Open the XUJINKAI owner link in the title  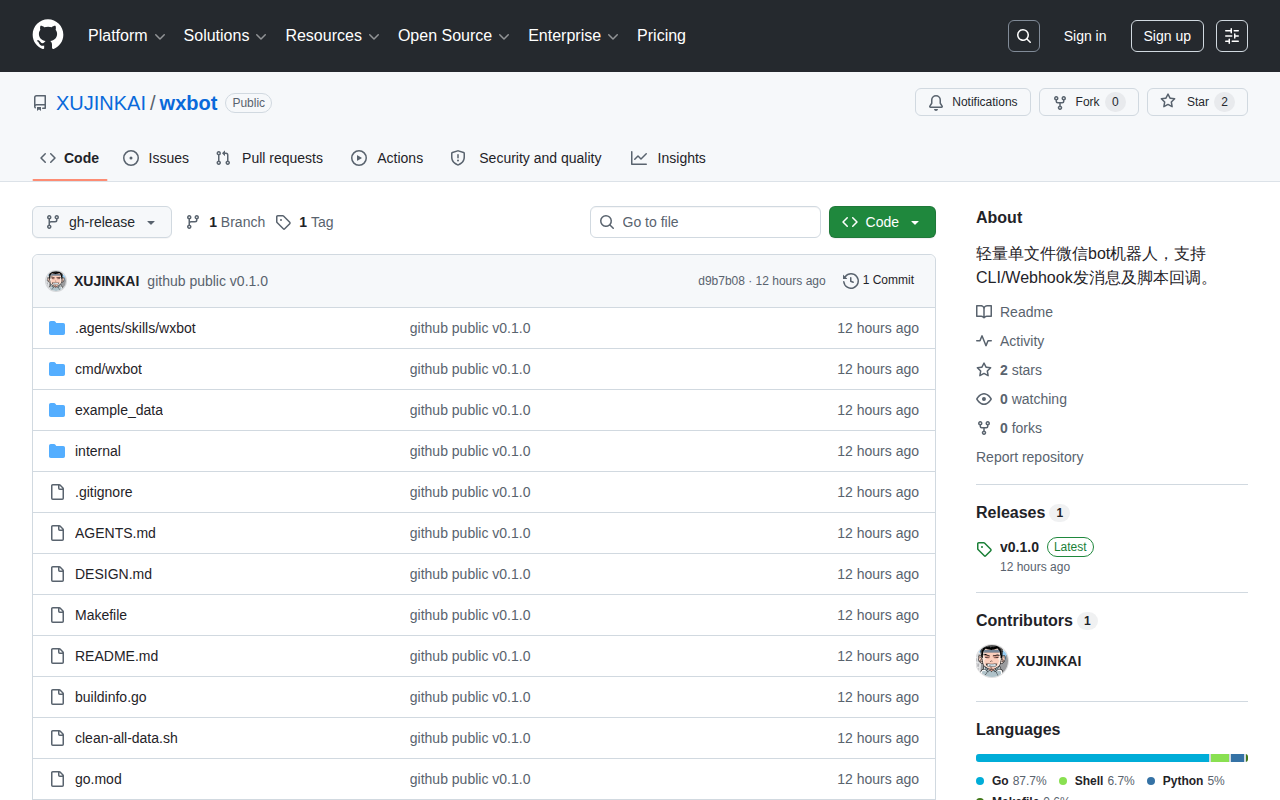pos(101,103)
